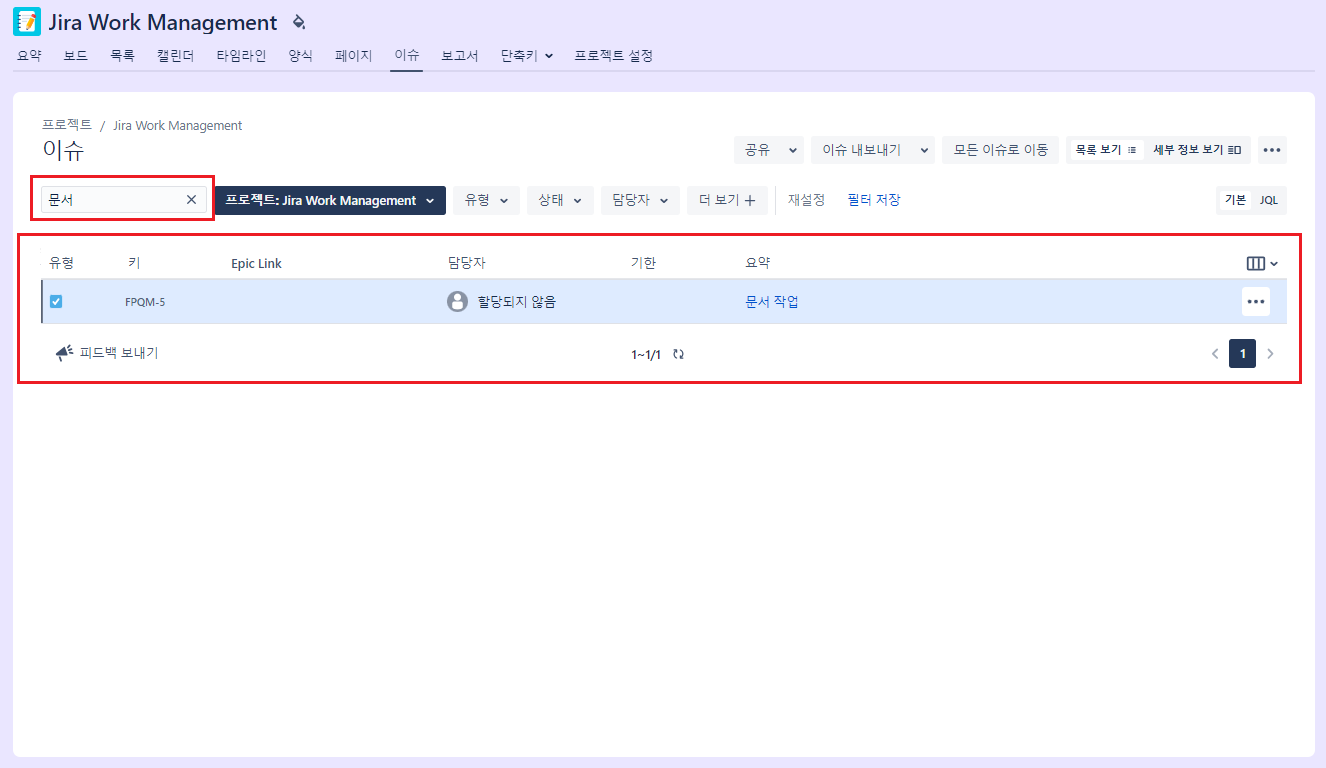1326x768 pixels.
Task: Click the paint bucket theme icon
Action: [x=299, y=22]
